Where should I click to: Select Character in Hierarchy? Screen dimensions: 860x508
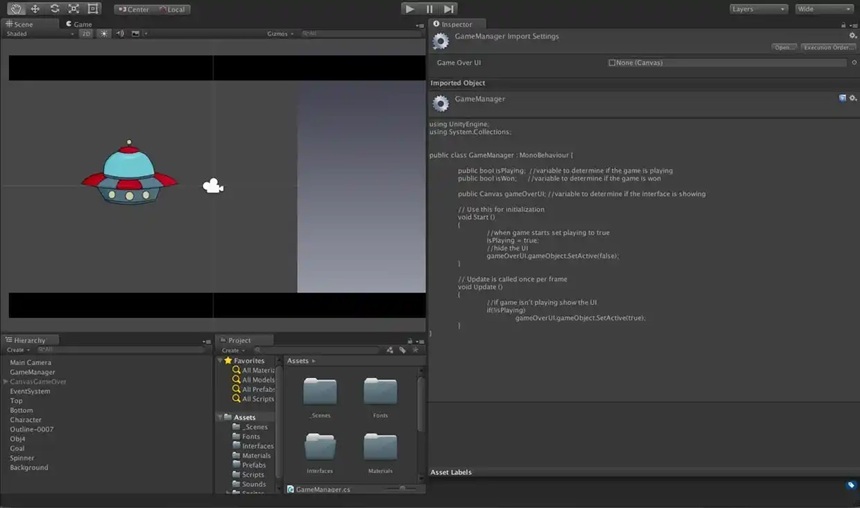pyautogui.click(x=25, y=420)
